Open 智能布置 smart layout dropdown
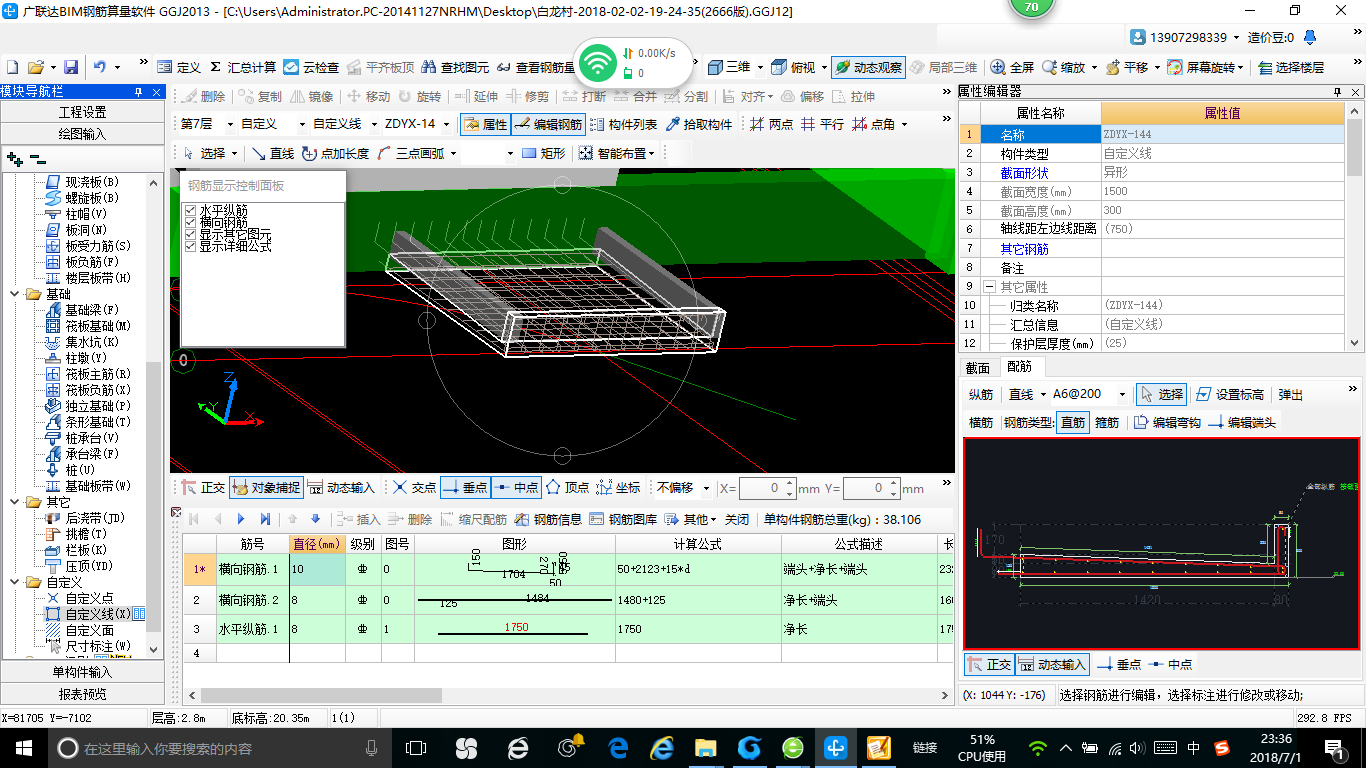 click(618, 153)
